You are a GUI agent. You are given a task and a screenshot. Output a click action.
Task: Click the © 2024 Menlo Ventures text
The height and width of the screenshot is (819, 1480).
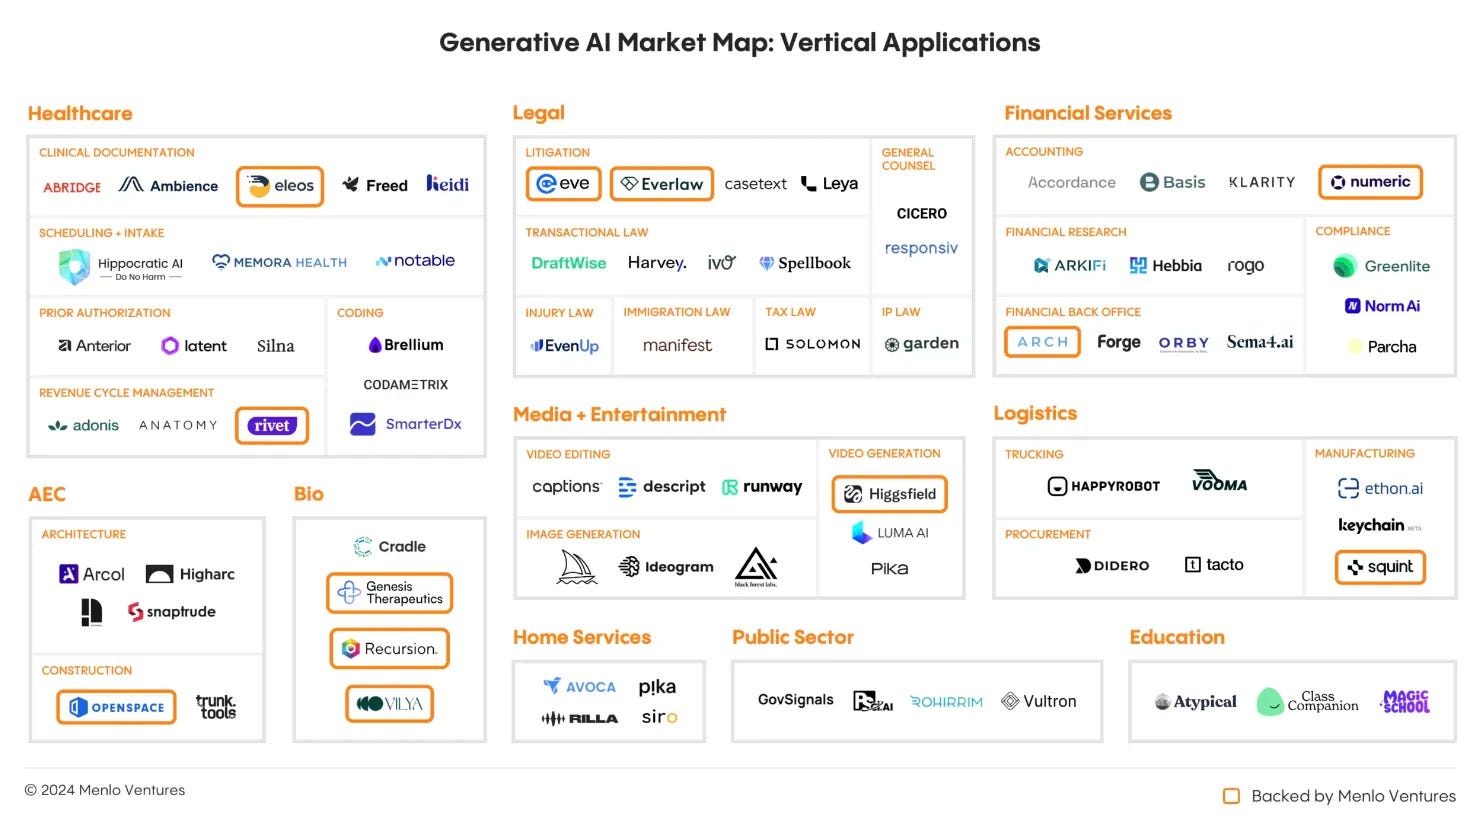point(105,790)
